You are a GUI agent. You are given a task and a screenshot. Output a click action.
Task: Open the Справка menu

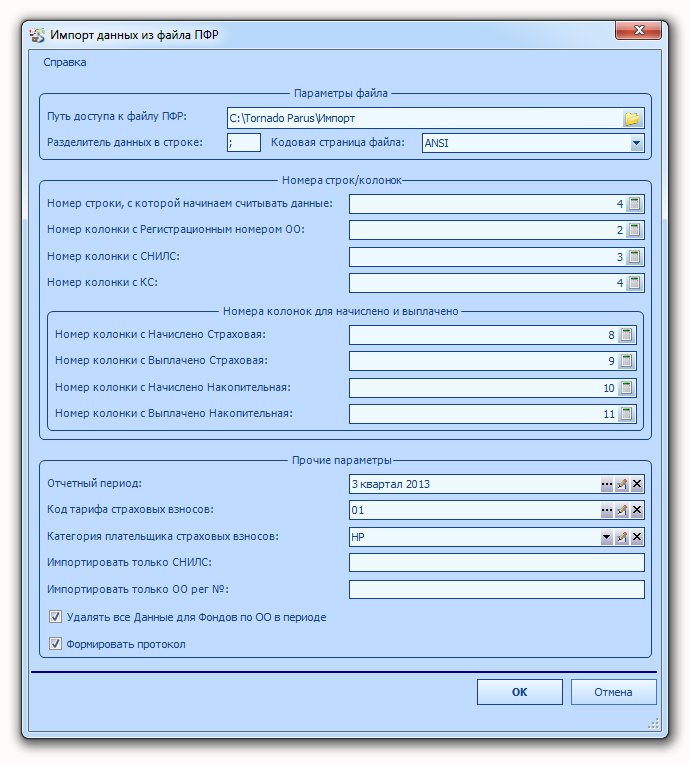[65, 62]
